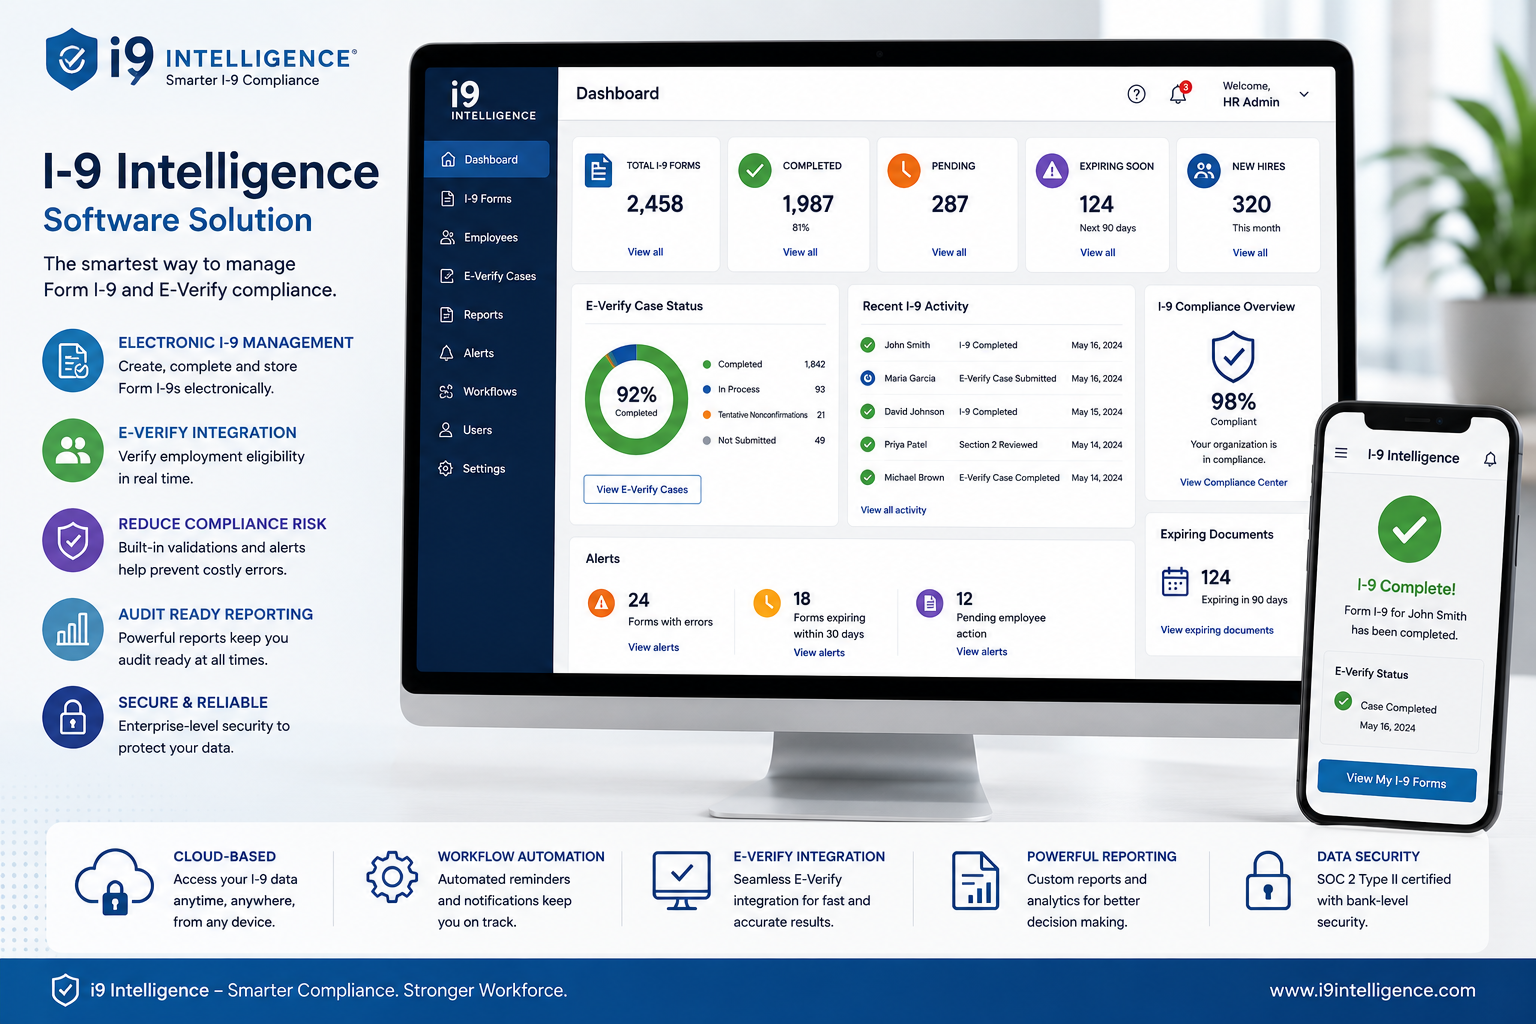This screenshot has height=1024, width=1536.
Task: Click the gray Not Submitted legend dot
Action: pyautogui.click(x=707, y=440)
